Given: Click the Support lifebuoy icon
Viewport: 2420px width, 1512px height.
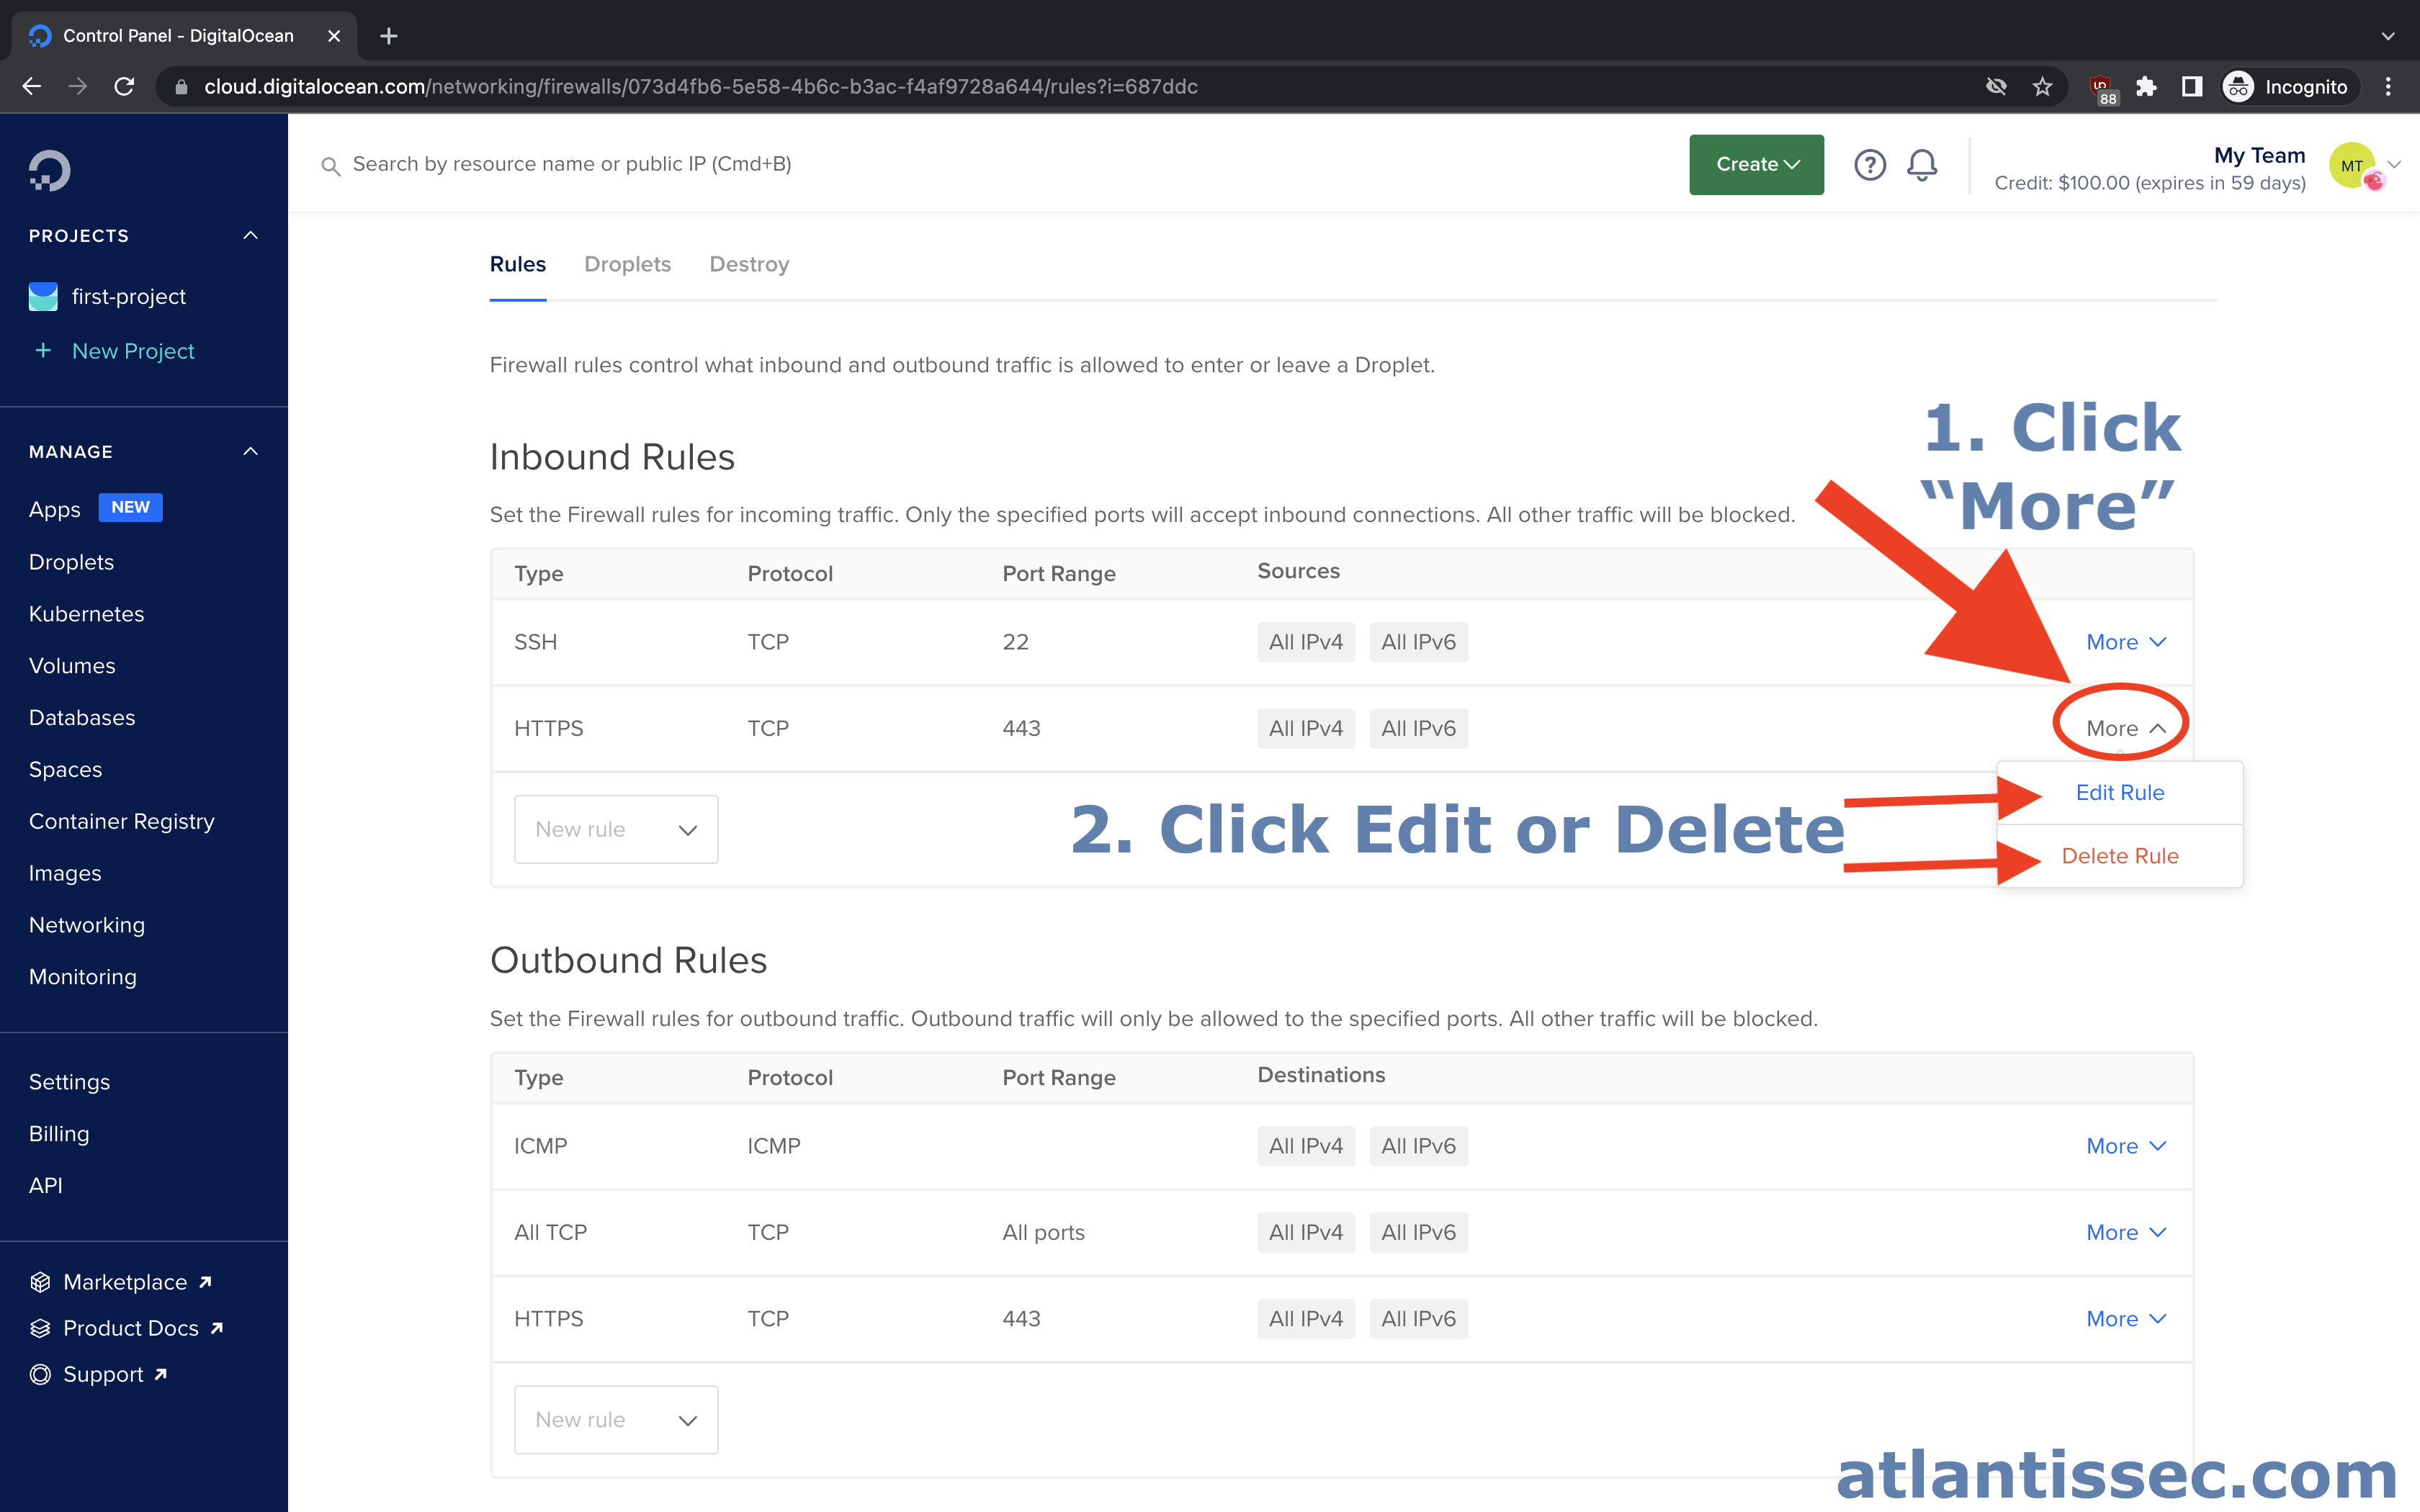Looking at the screenshot, I should click(x=40, y=1374).
